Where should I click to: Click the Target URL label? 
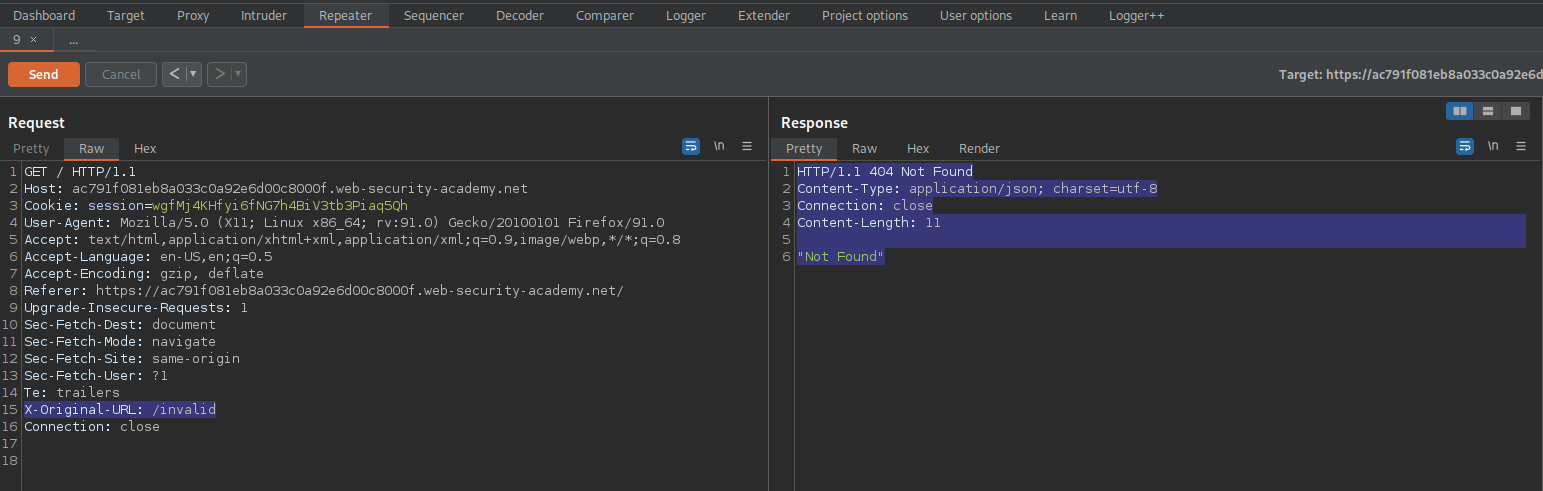click(1410, 75)
